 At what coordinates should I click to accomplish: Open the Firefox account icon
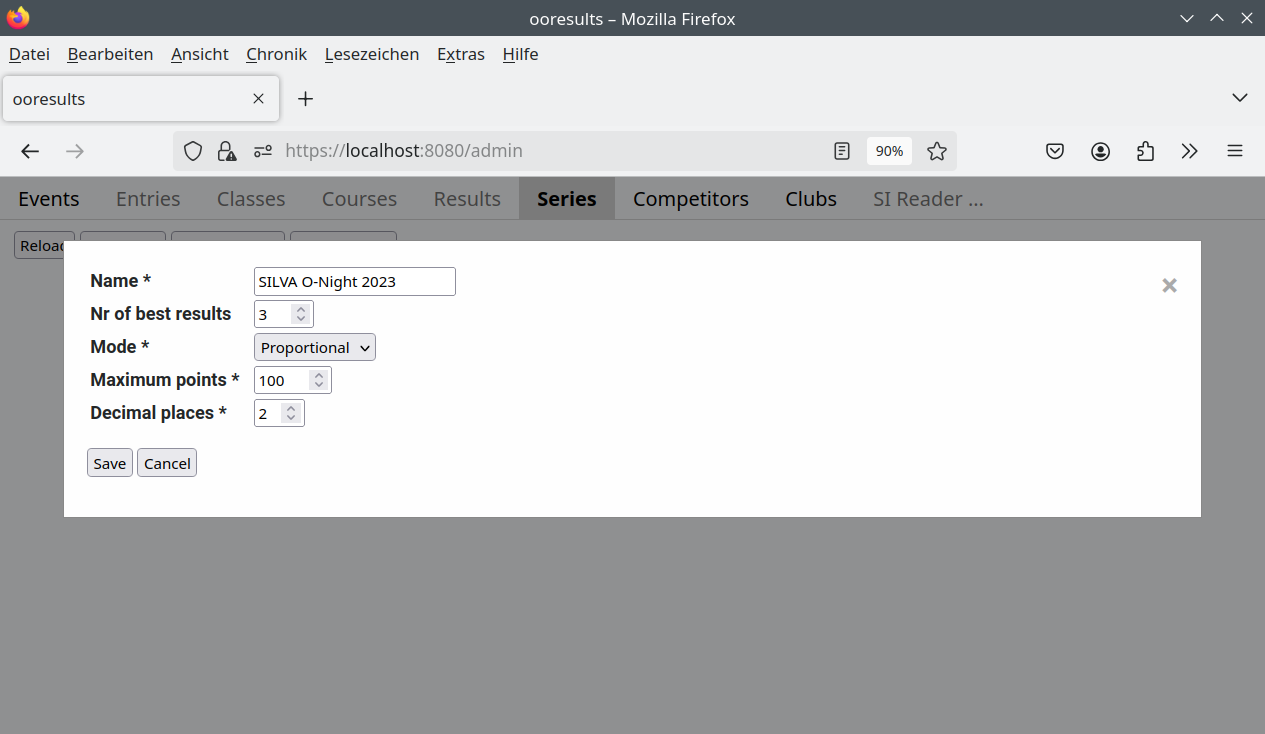1100,151
